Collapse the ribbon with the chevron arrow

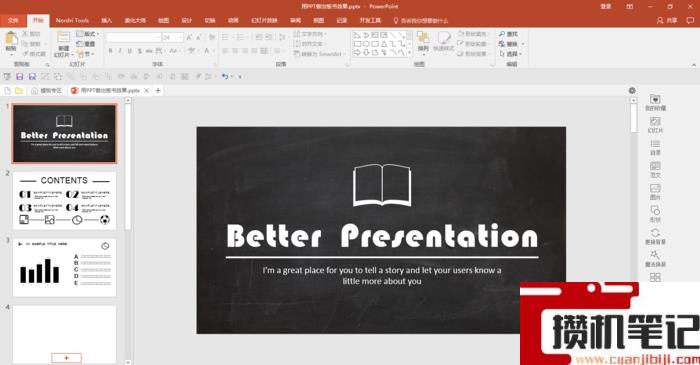pos(694,65)
